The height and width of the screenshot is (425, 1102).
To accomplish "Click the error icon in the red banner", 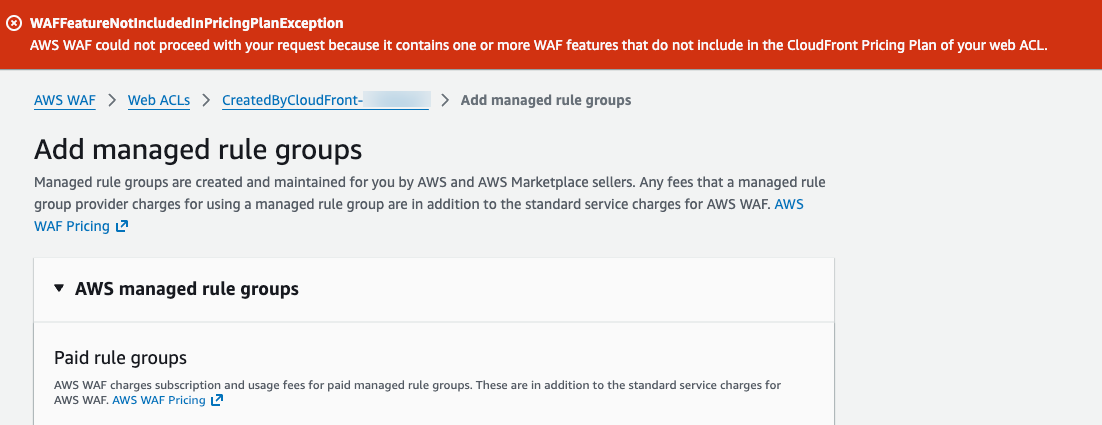I will 14,23.
